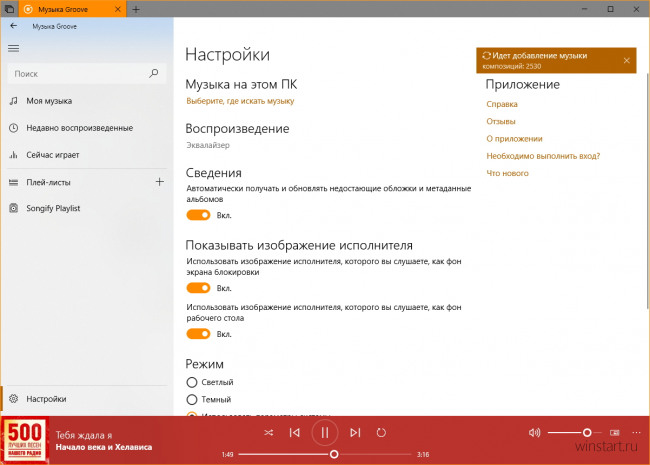Click Необходимо выполнить вход? link
Image resolution: width=650 pixels, height=465 pixels.
(543, 156)
